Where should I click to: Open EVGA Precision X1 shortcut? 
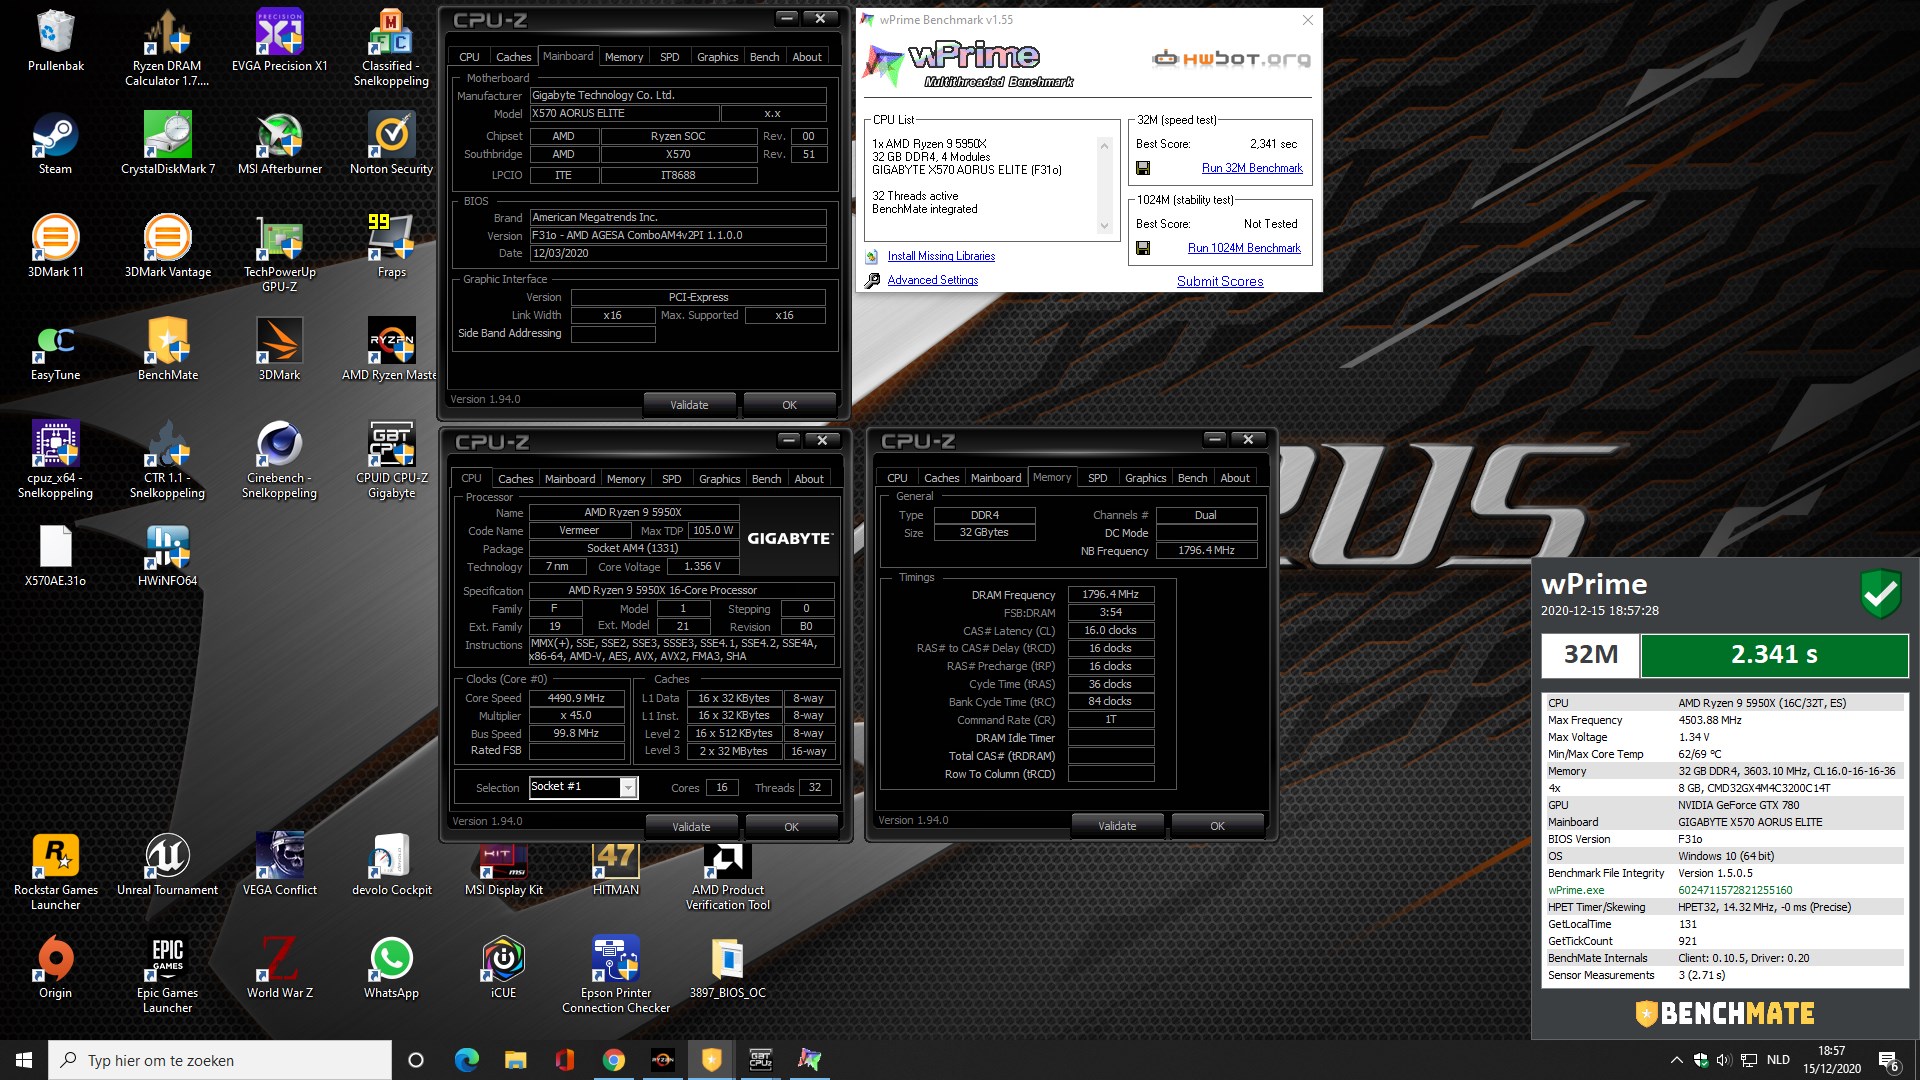click(x=280, y=41)
